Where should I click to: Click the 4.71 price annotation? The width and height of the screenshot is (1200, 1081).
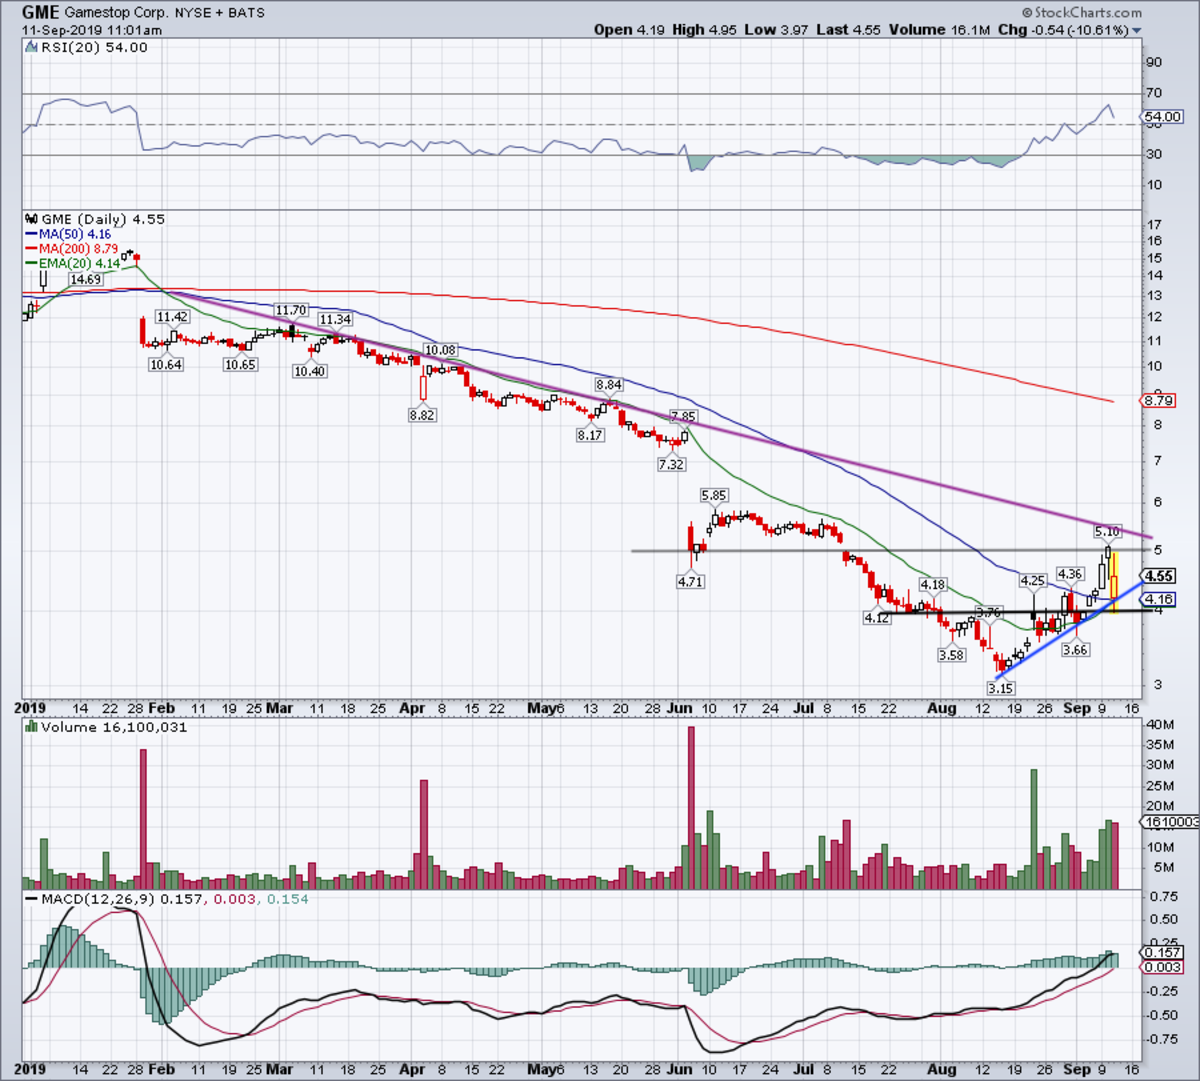[692, 581]
